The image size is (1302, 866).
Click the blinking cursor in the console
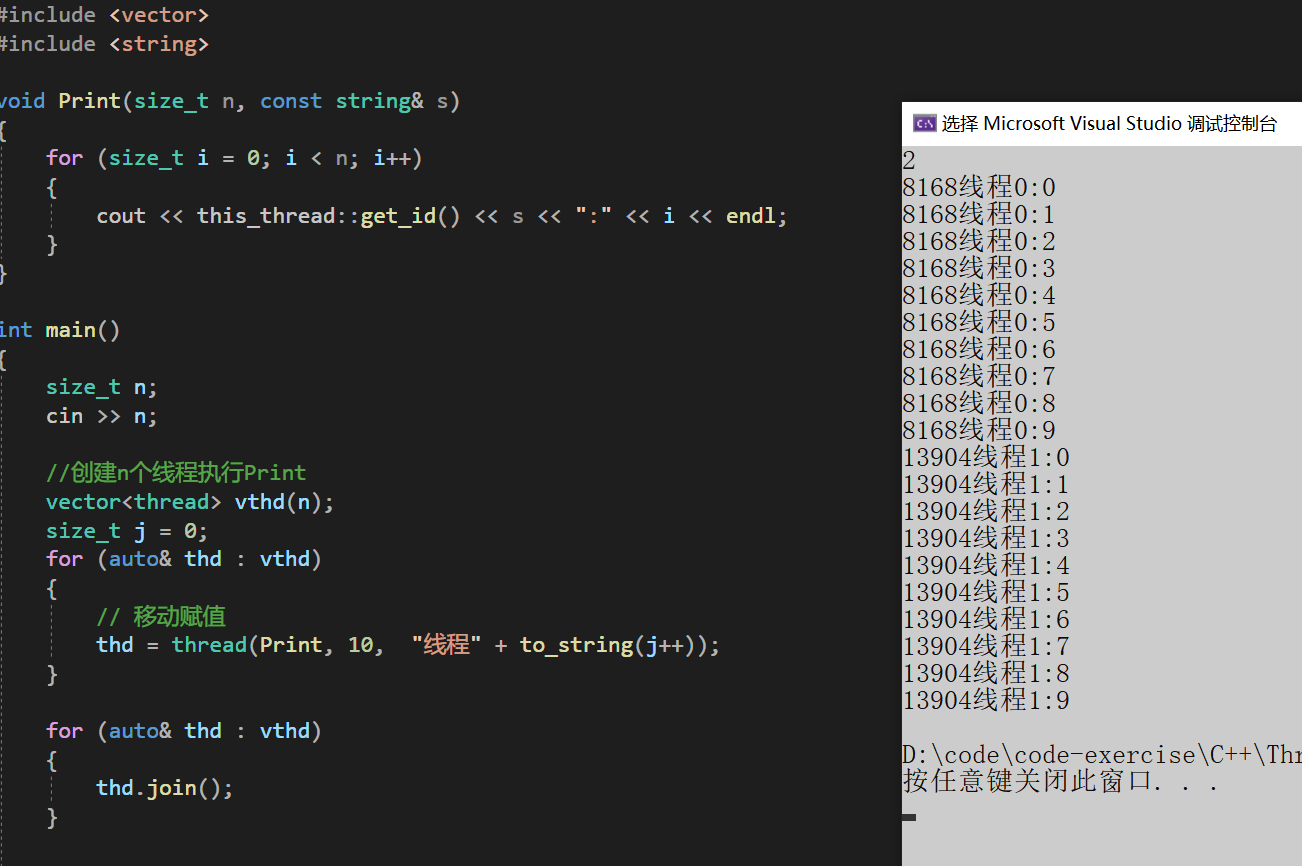click(x=909, y=818)
